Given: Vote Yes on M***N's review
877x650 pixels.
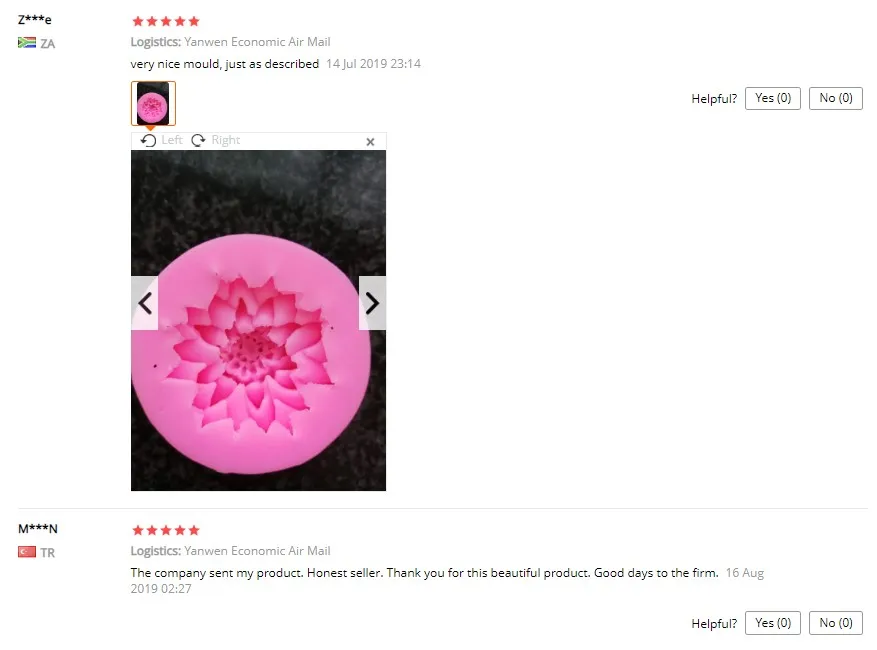Looking at the screenshot, I should point(773,623).
